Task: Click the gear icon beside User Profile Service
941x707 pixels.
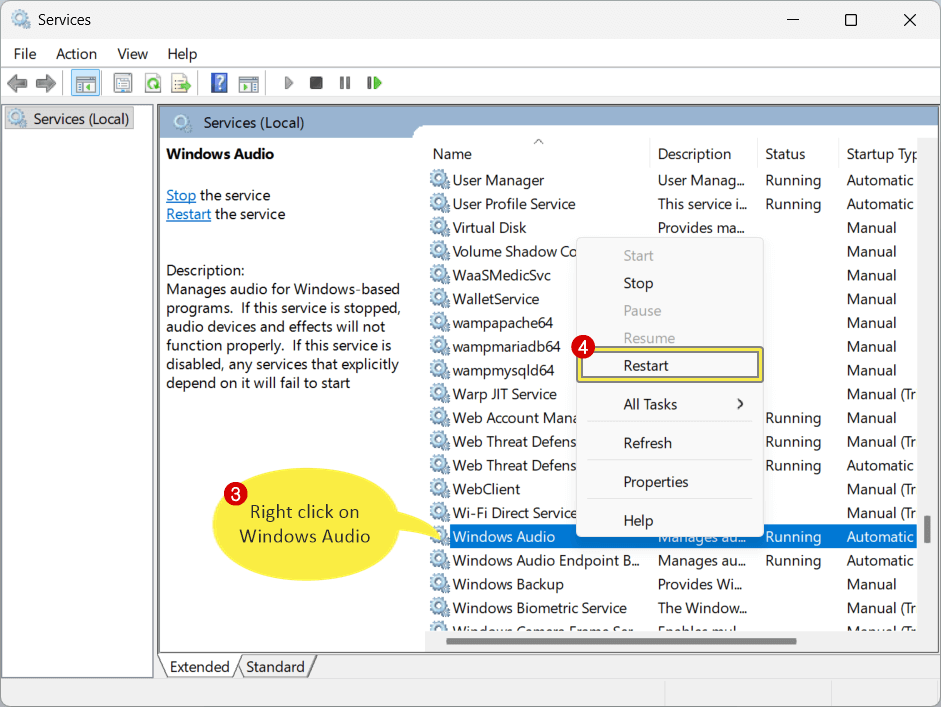Action: coord(439,203)
